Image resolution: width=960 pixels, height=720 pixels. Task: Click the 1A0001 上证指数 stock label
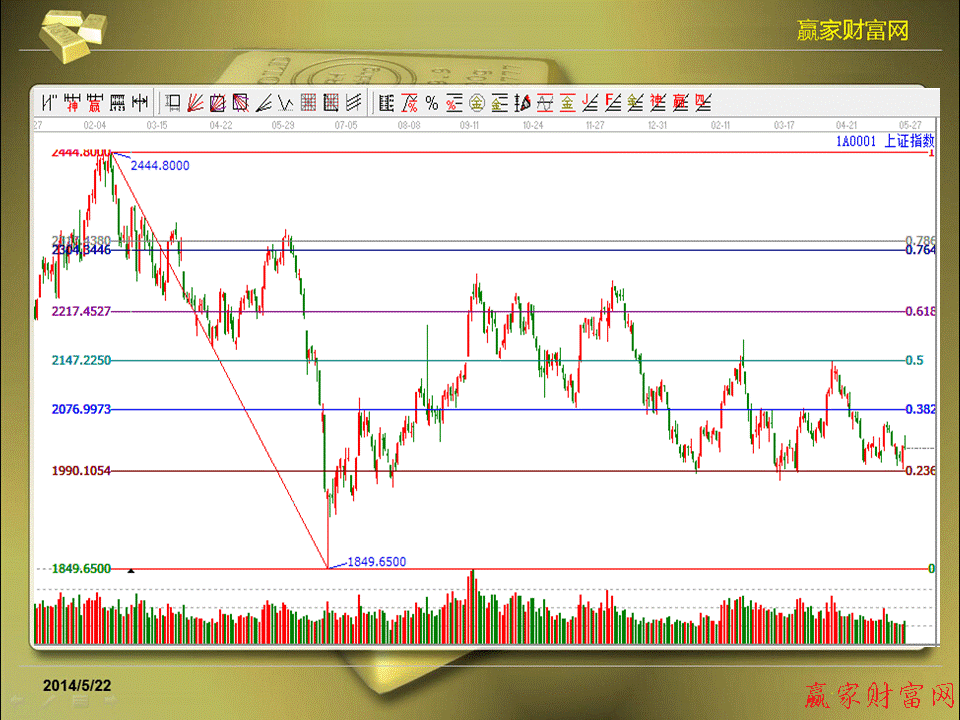884,142
